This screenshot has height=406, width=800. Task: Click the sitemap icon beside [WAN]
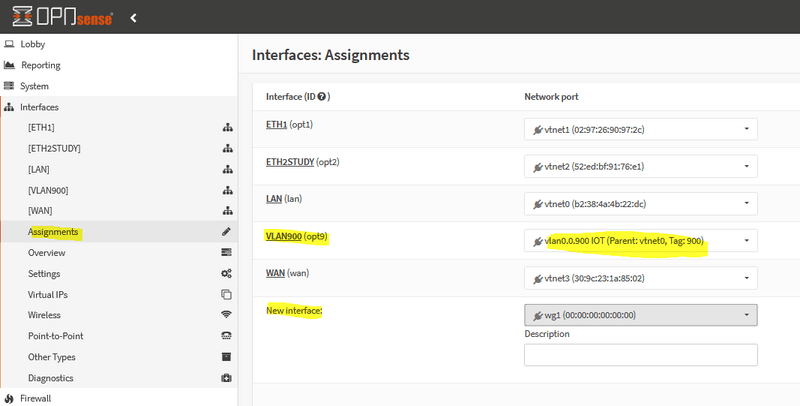point(226,211)
